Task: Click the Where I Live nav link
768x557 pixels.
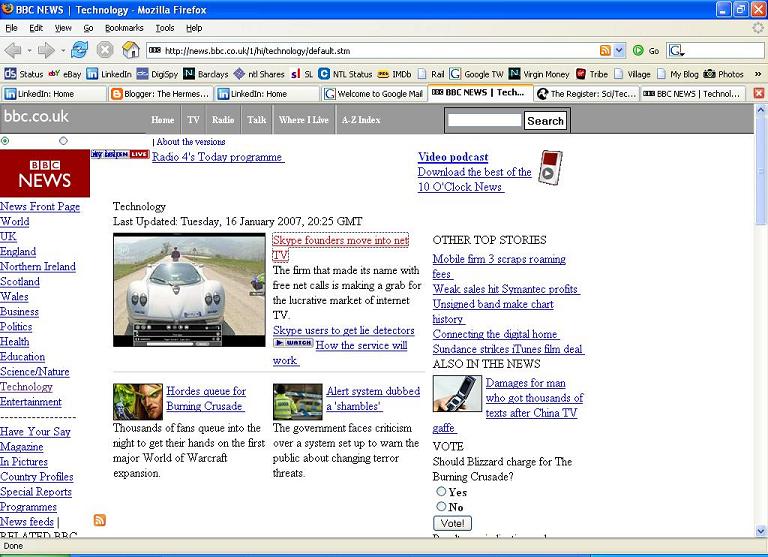Action: (304, 120)
